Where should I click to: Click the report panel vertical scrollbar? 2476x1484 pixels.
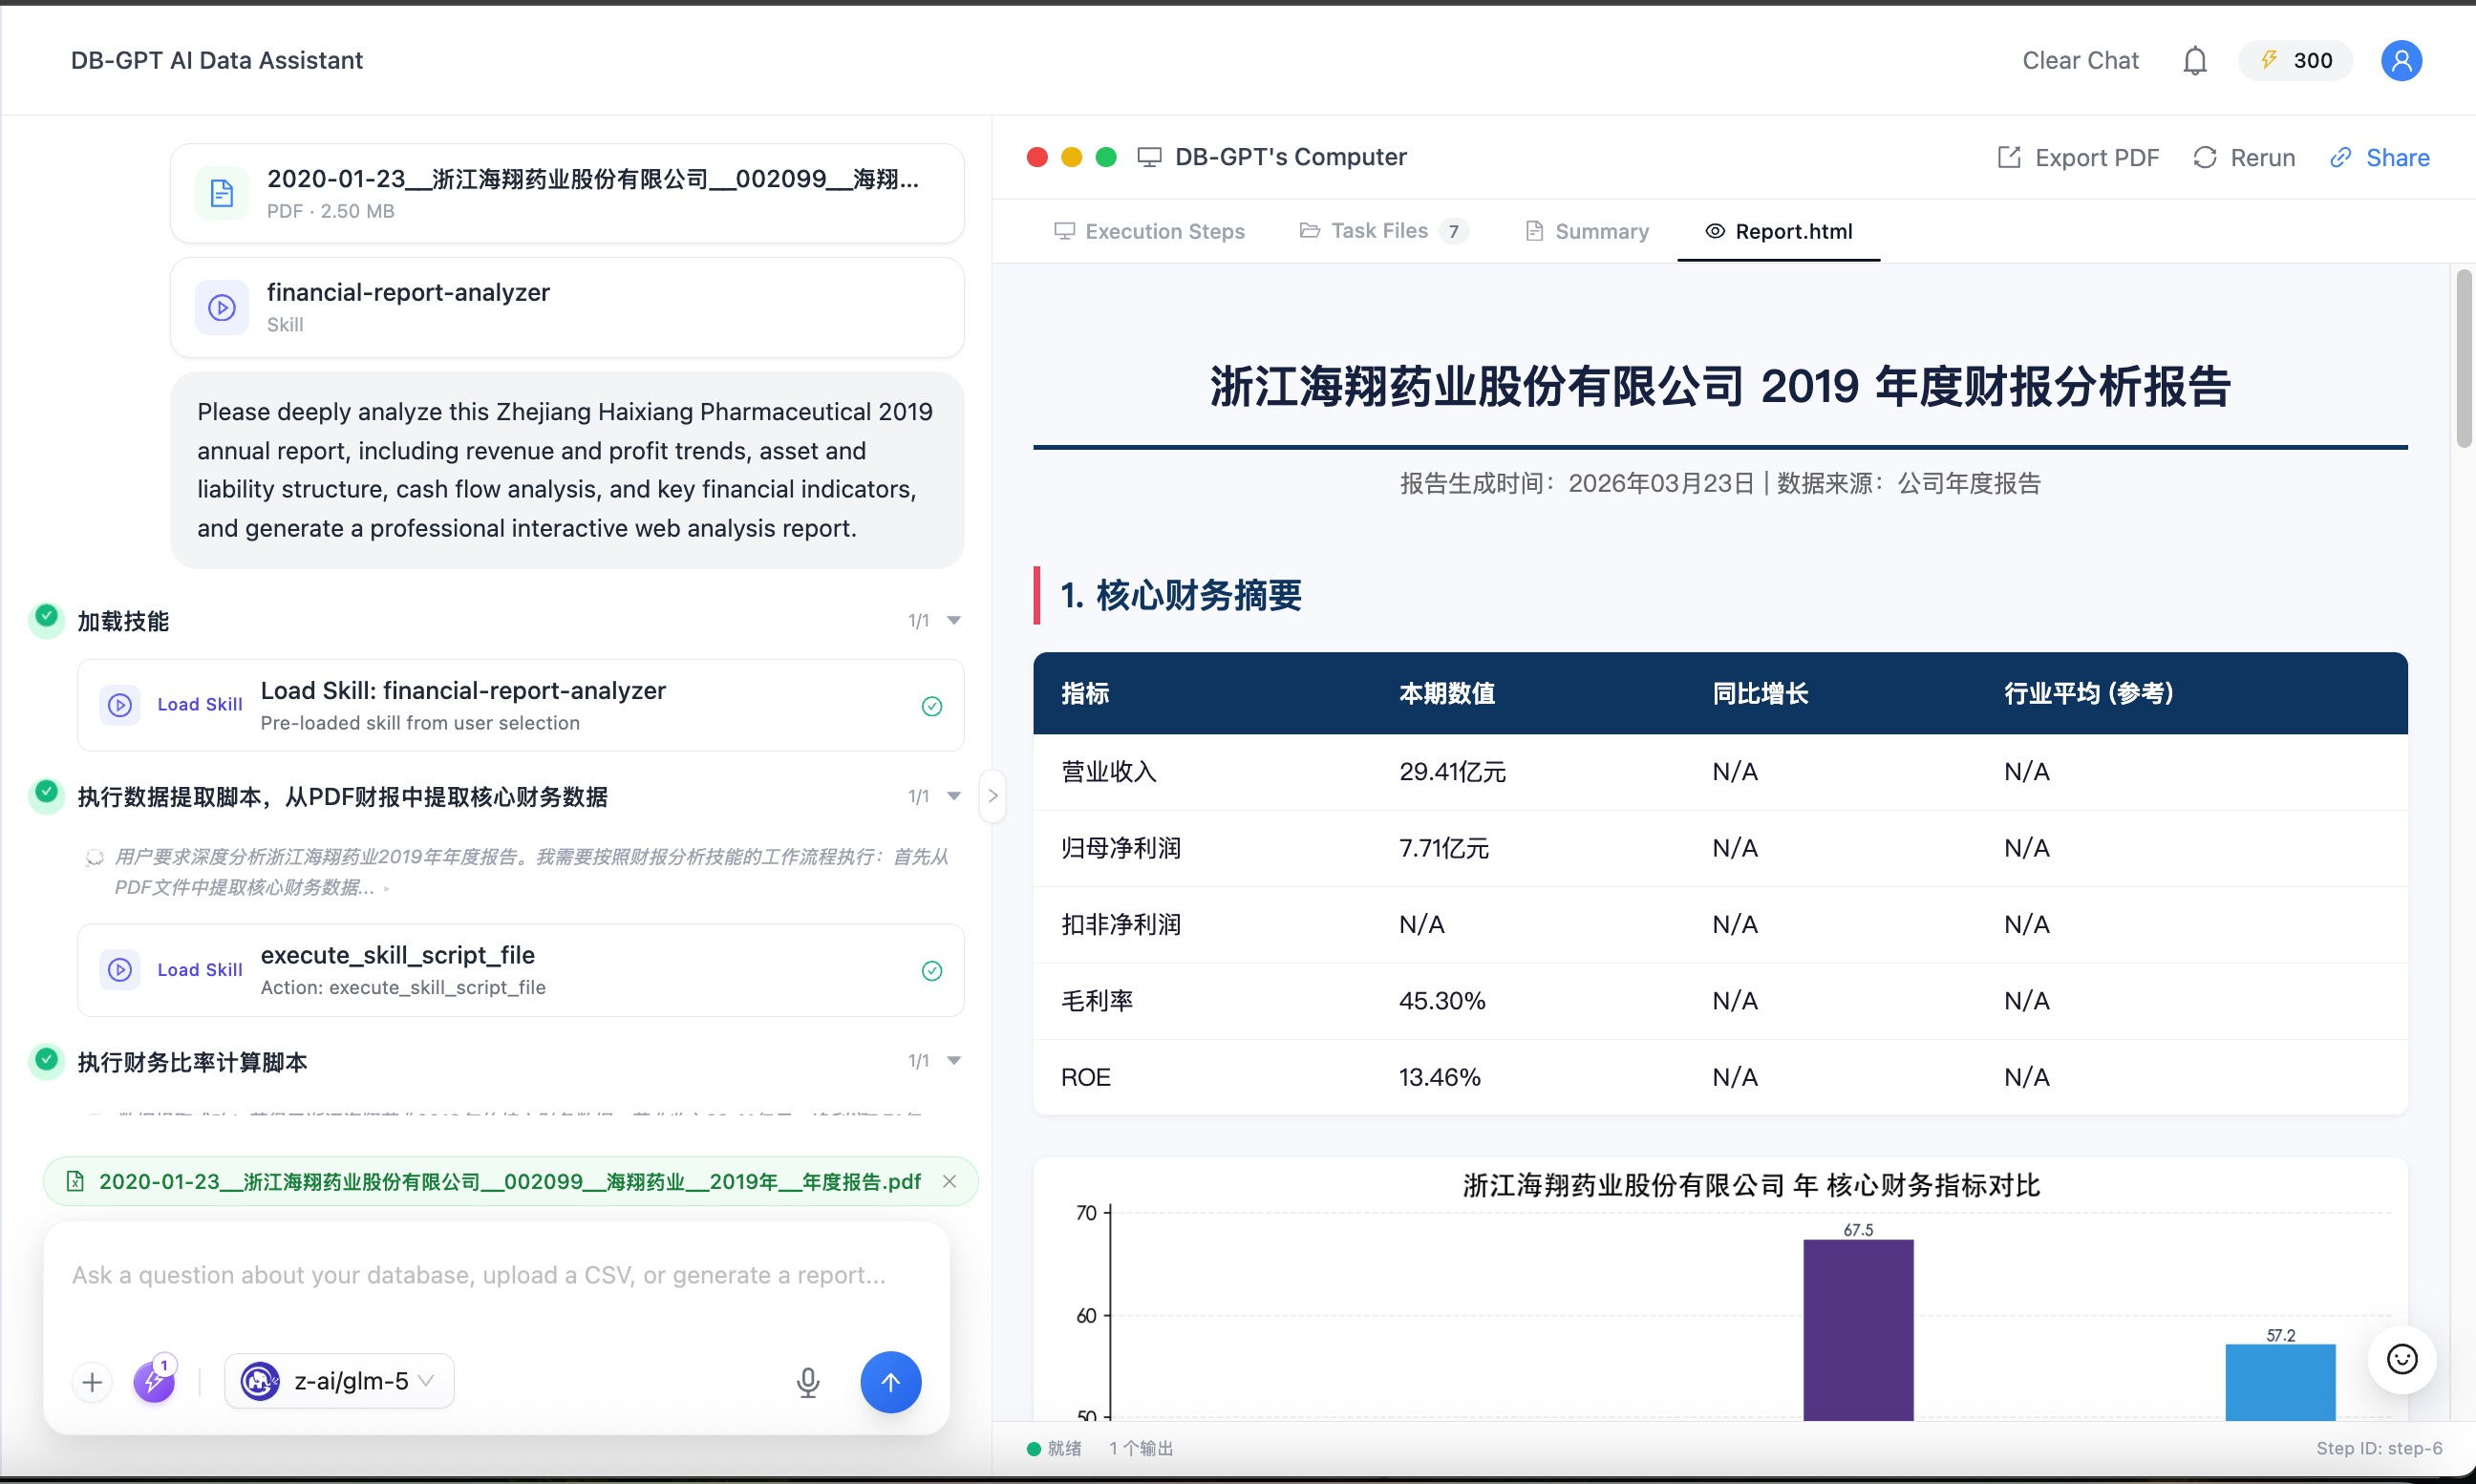point(2463,359)
